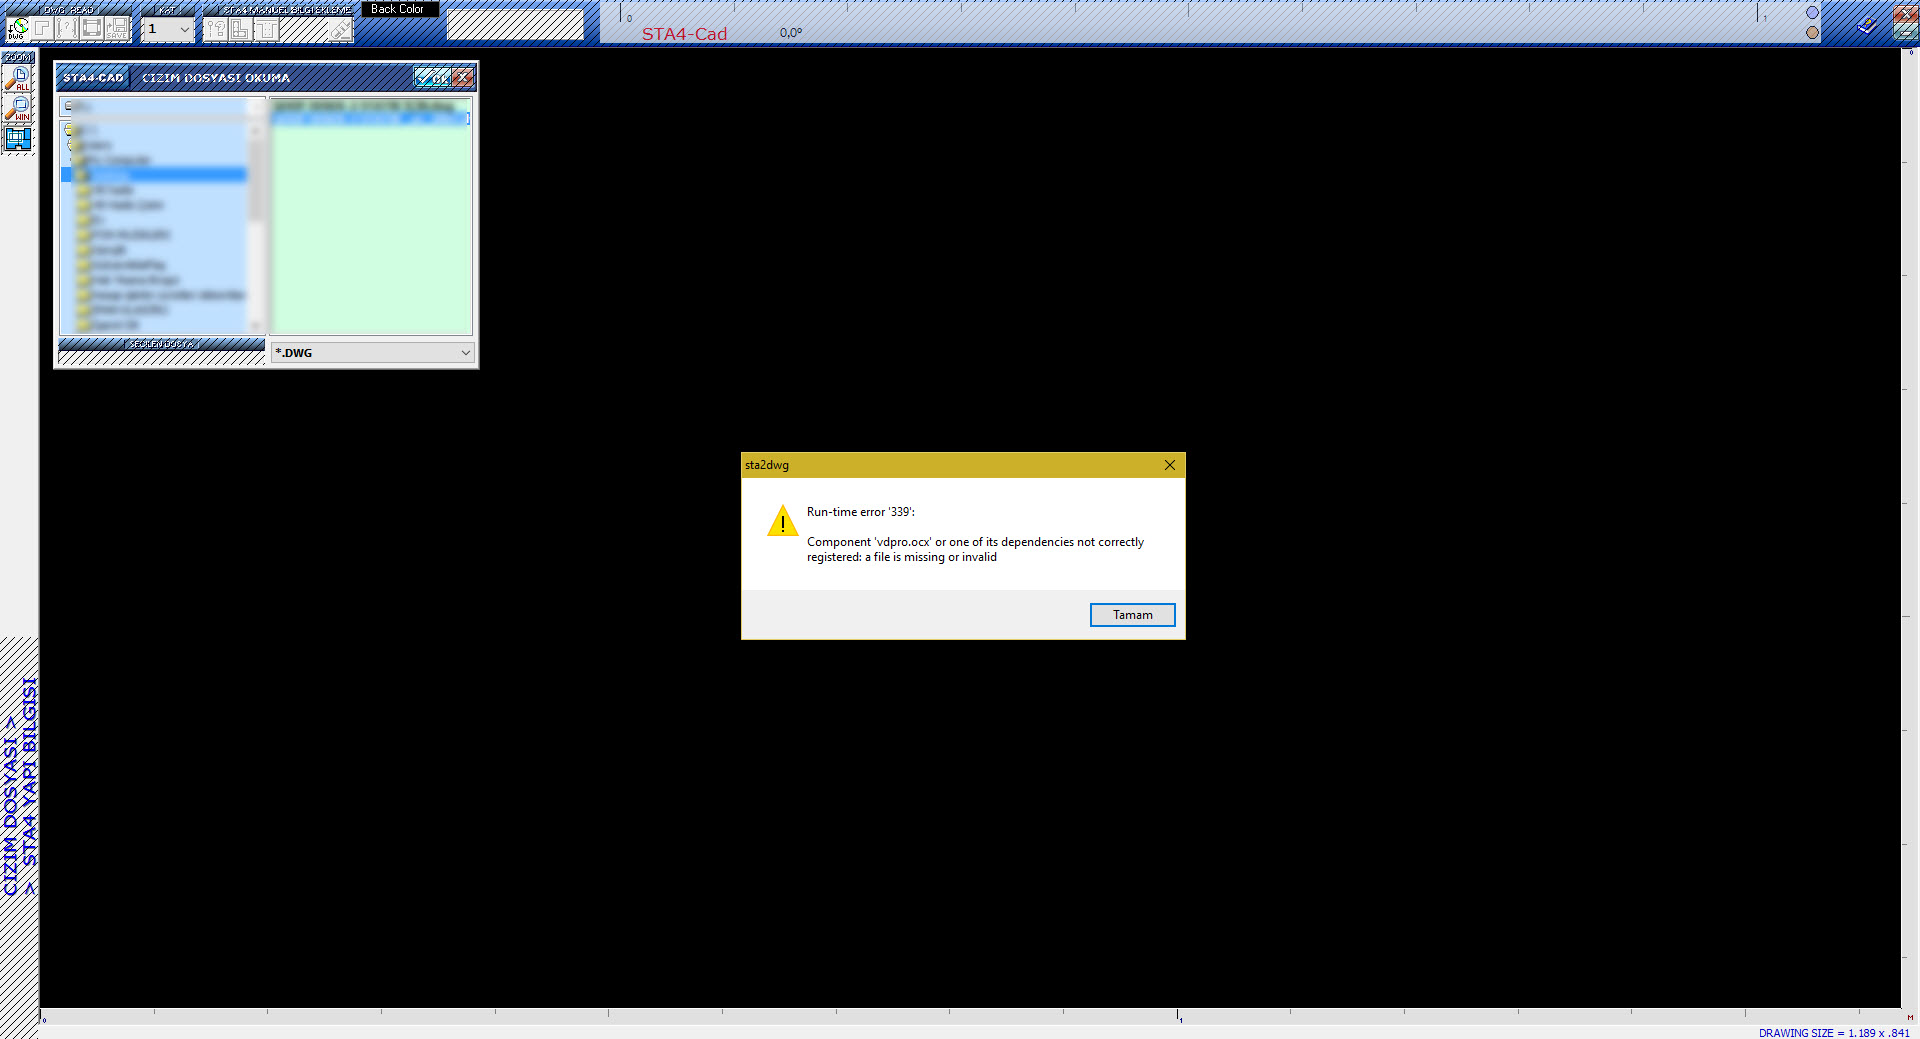Image resolution: width=1920 pixels, height=1039 pixels.
Task: Click the Back Color swatch label
Action: pyautogui.click(x=398, y=9)
